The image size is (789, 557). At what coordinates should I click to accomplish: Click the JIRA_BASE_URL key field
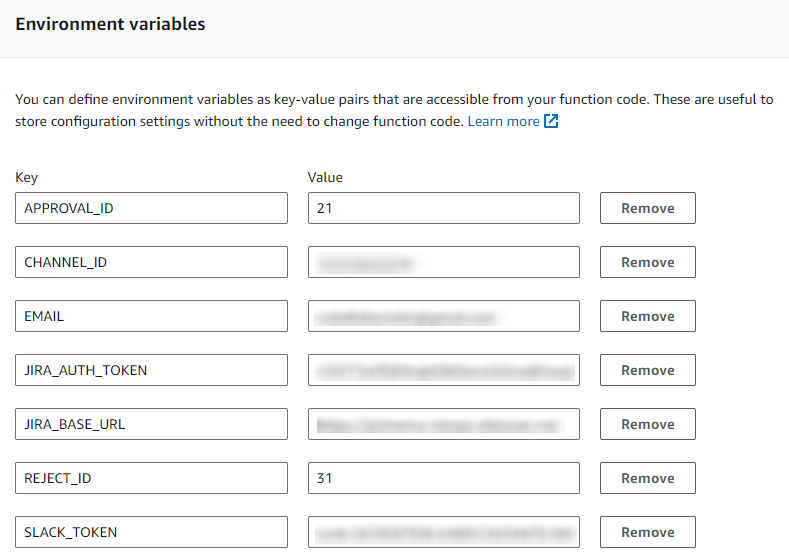[x=151, y=424]
